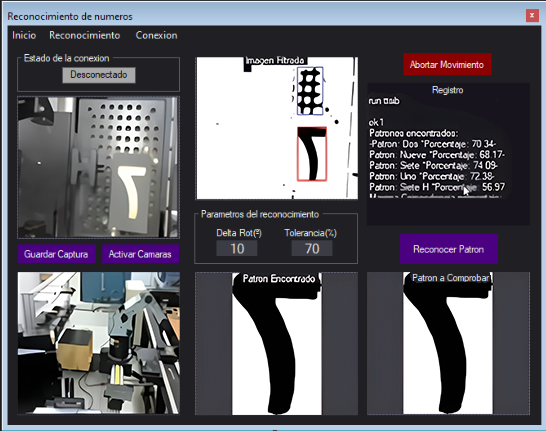
Task: Click the window title 'Reconocimiento de numeros'
Action: [70, 16]
